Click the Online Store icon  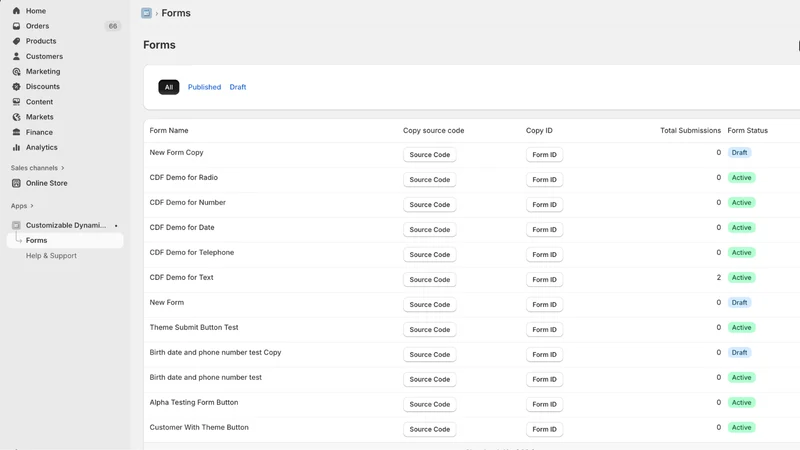16,183
